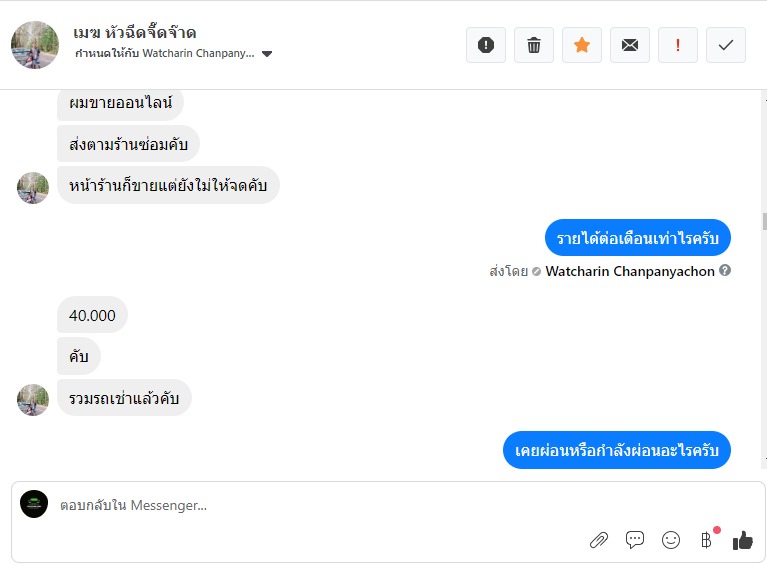767x564 pixels.
Task: Toggle the orange follow-up star
Action: pyautogui.click(x=582, y=45)
